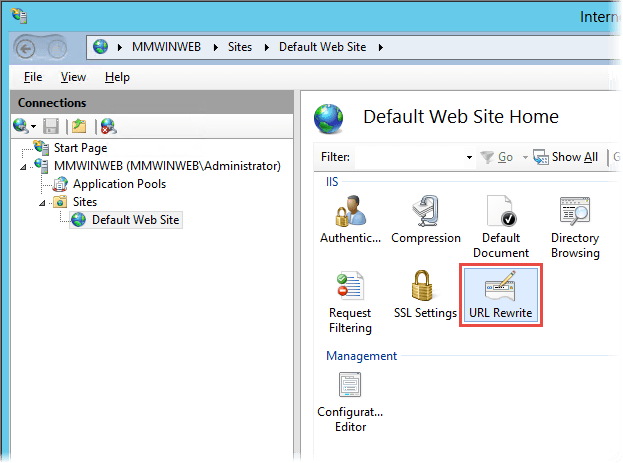The image size is (623, 463).
Task: Open the connect icon's dropdown arrow
Action: [33, 127]
